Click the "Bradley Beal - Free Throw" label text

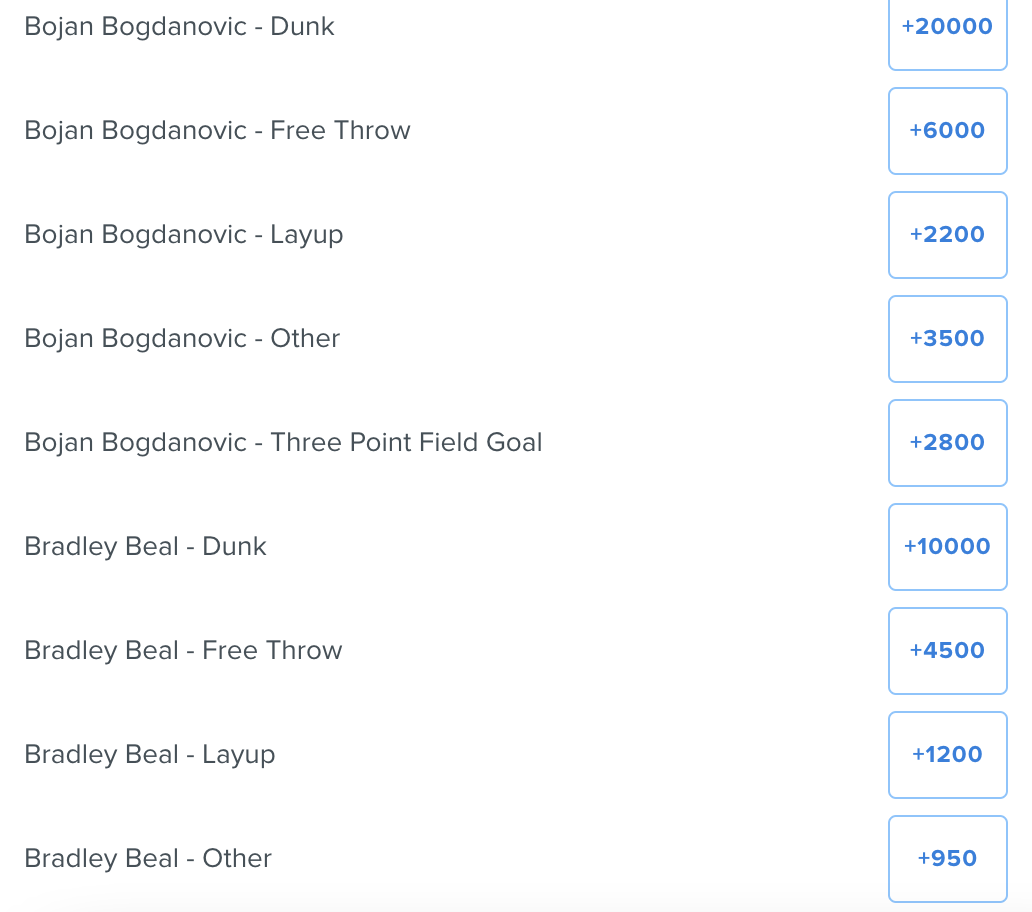tap(183, 650)
